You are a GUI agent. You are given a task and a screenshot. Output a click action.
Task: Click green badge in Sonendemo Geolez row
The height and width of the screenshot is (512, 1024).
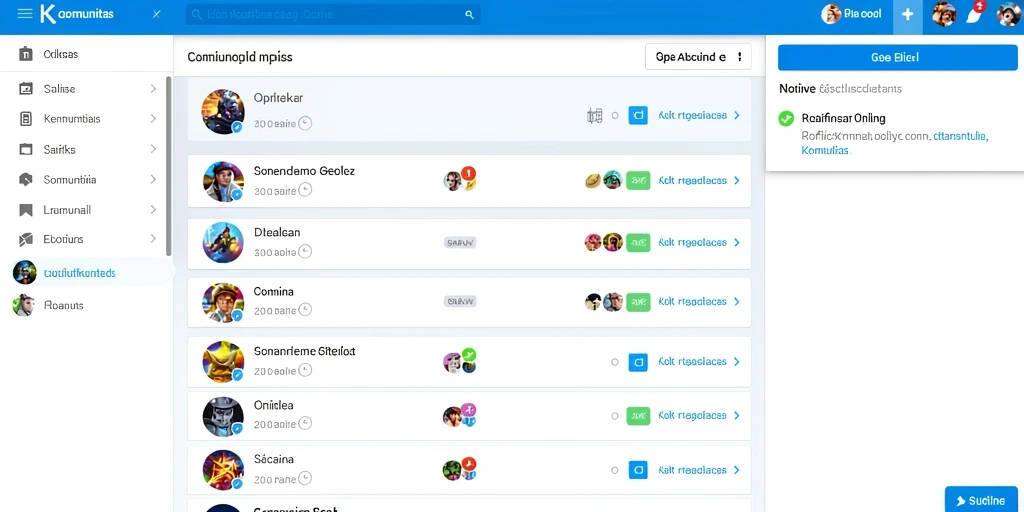[x=638, y=180]
